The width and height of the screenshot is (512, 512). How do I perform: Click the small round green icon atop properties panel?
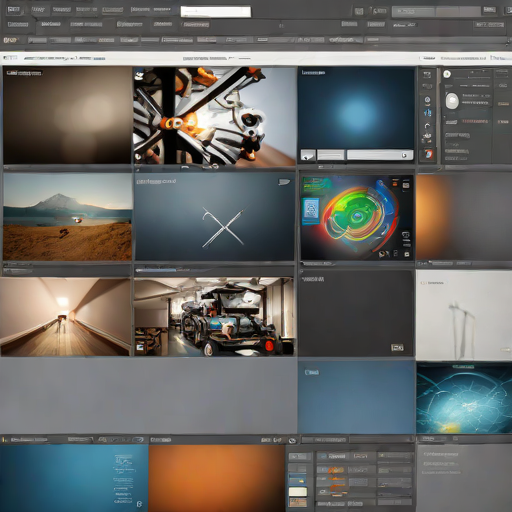pos(447,74)
